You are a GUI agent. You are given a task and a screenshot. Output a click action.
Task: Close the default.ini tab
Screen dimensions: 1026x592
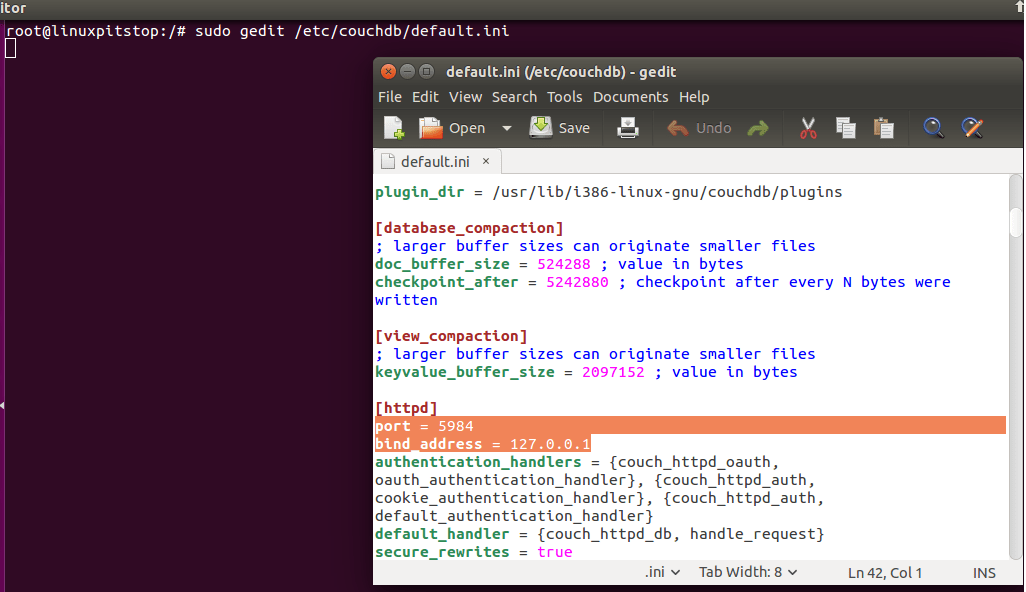point(485,160)
